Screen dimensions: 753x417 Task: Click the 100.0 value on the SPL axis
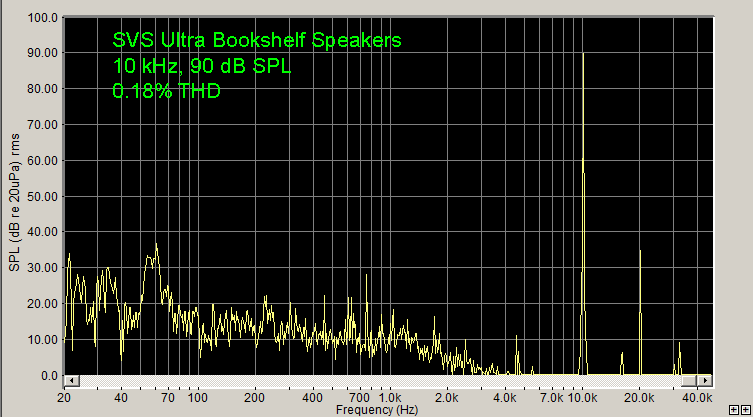click(40, 17)
